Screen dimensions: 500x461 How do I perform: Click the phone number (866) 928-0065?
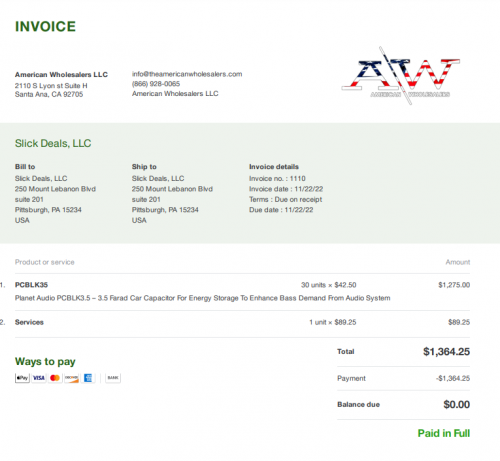coord(156,84)
